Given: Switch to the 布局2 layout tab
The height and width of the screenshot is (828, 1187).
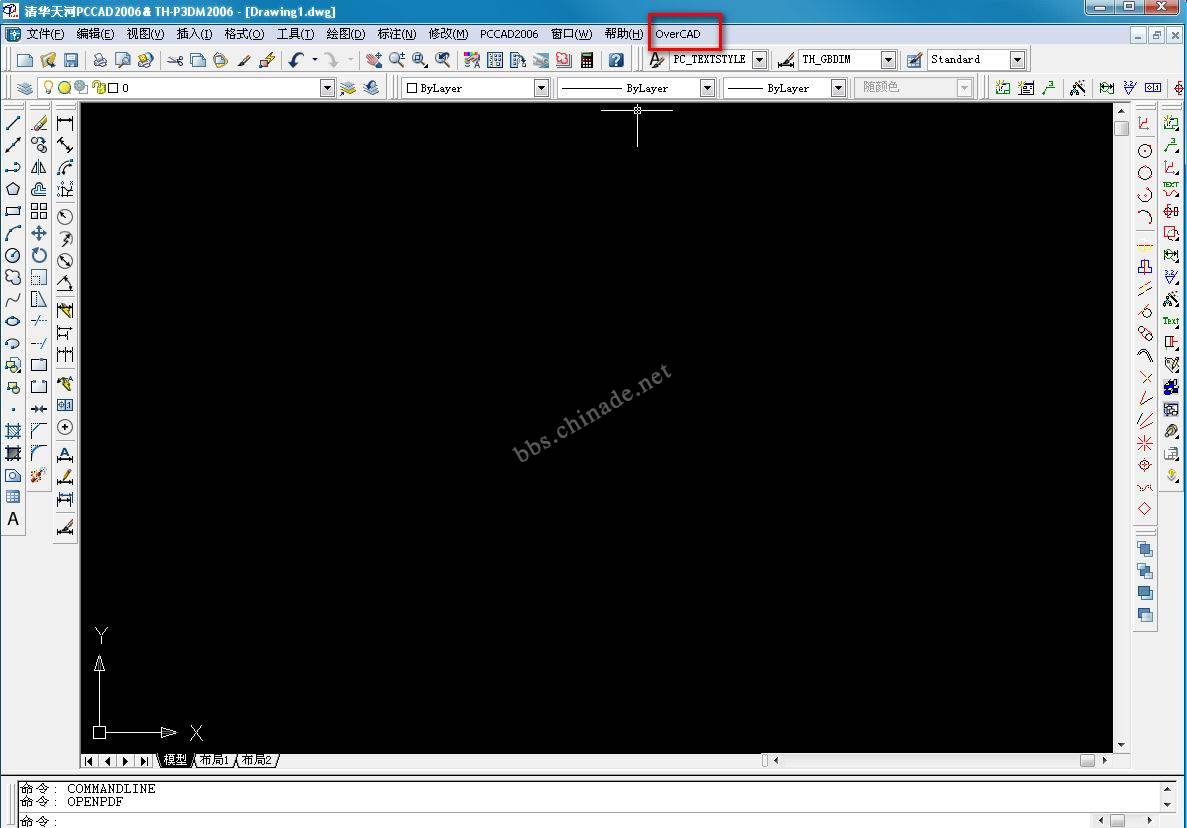Looking at the screenshot, I should click(x=257, y=760).
